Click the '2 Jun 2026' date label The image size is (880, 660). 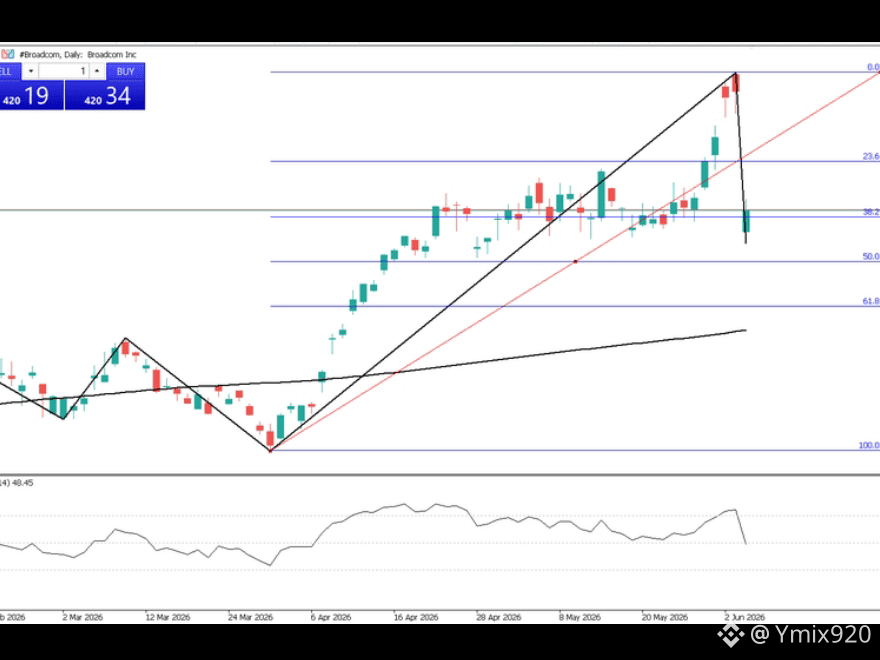[x=744, y=617]
